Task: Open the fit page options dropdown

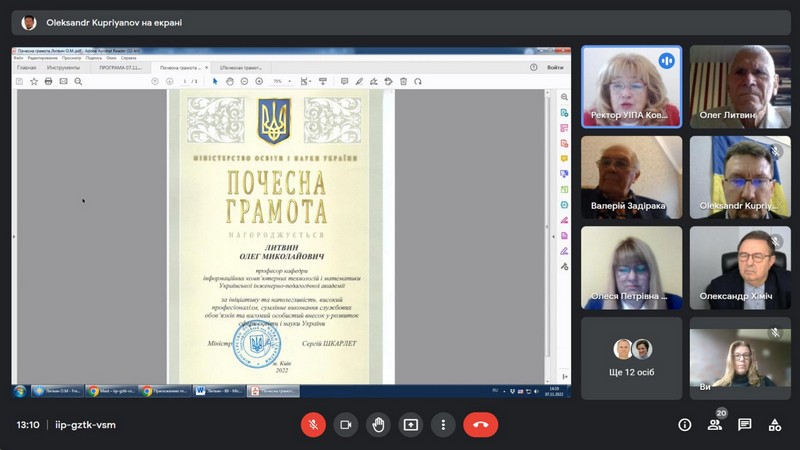Action: tap(306, 81)
